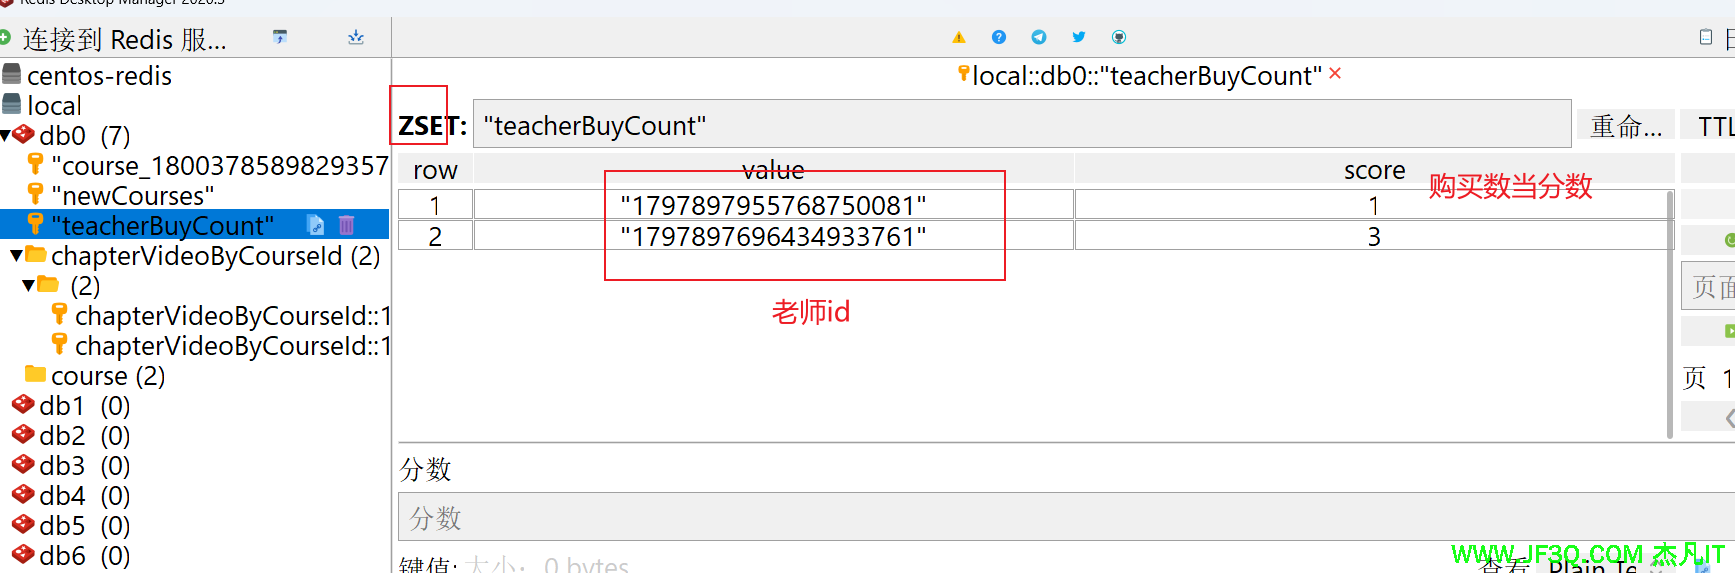Close the teacherBuyCount tab

[x=1335, y=74]
